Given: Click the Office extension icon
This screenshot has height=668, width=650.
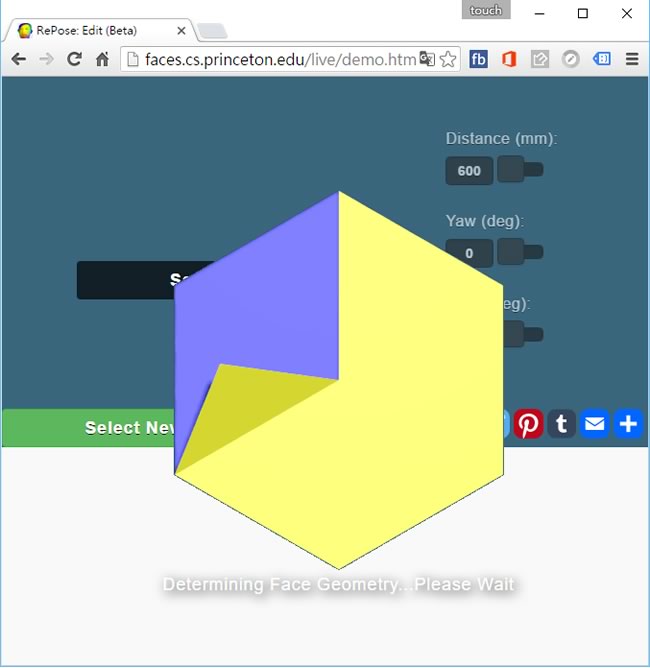Looking at the screenshot, I should 509,59.
